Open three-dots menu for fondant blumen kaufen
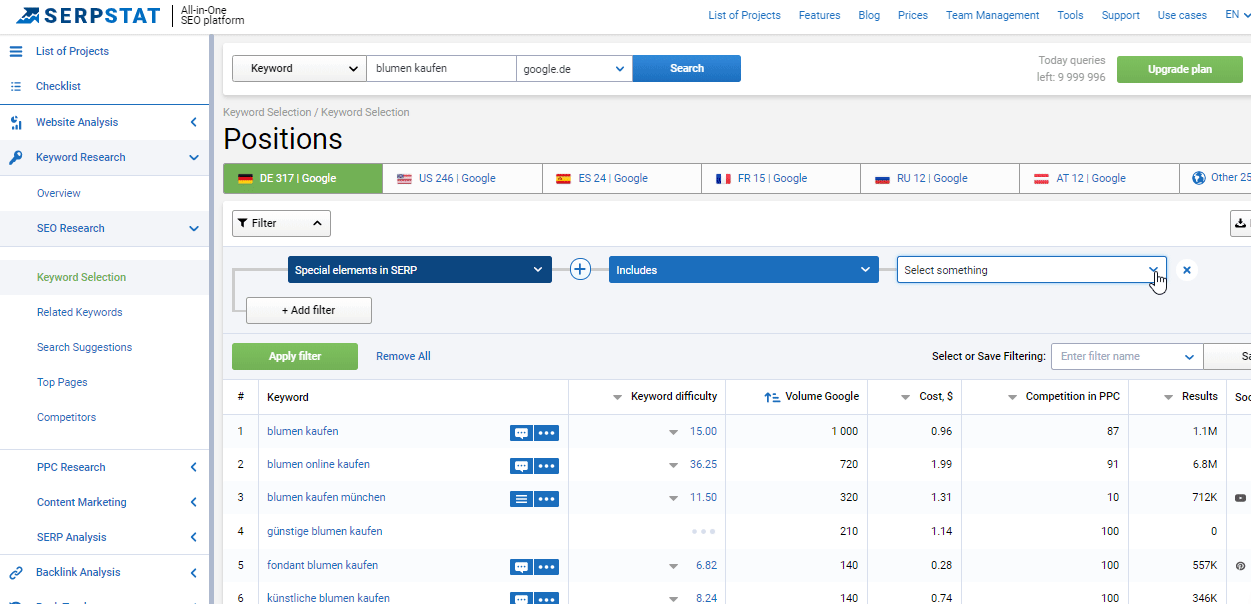 (546, 566)
